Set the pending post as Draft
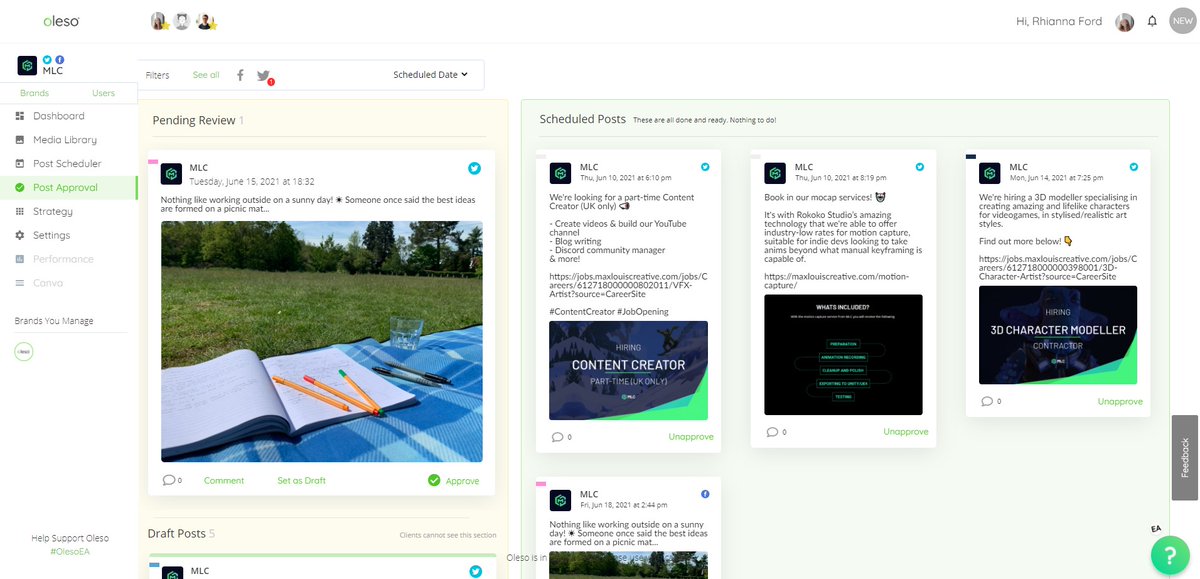This screenshot has height=579, width=1200. [301, 481]
